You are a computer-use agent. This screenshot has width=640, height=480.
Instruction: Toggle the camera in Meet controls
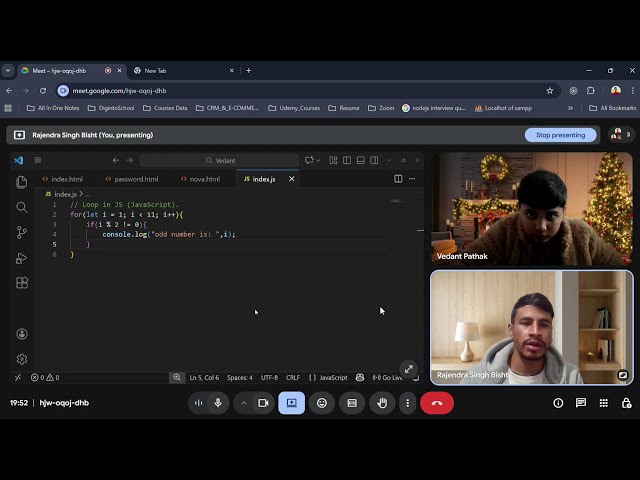[263, 403]
